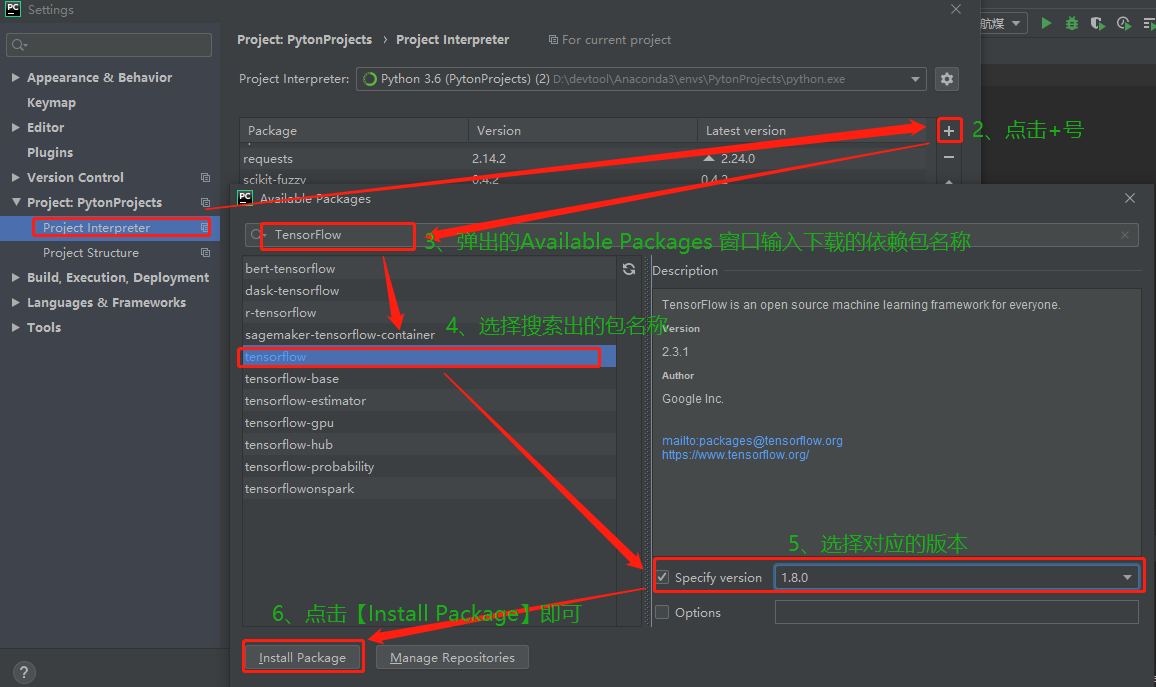The image size is (1156, 687).
Task: Select the tensorflow-gpu package
Action: [x=429, y=423]
